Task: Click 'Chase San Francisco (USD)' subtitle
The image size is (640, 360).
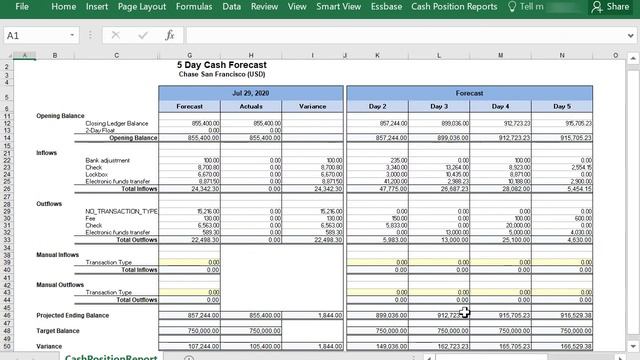Action: [222, 74]
